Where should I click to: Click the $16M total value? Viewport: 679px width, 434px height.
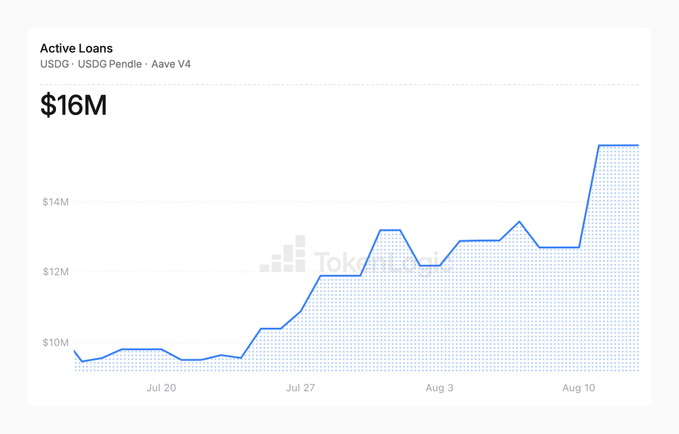pos(74,105)
